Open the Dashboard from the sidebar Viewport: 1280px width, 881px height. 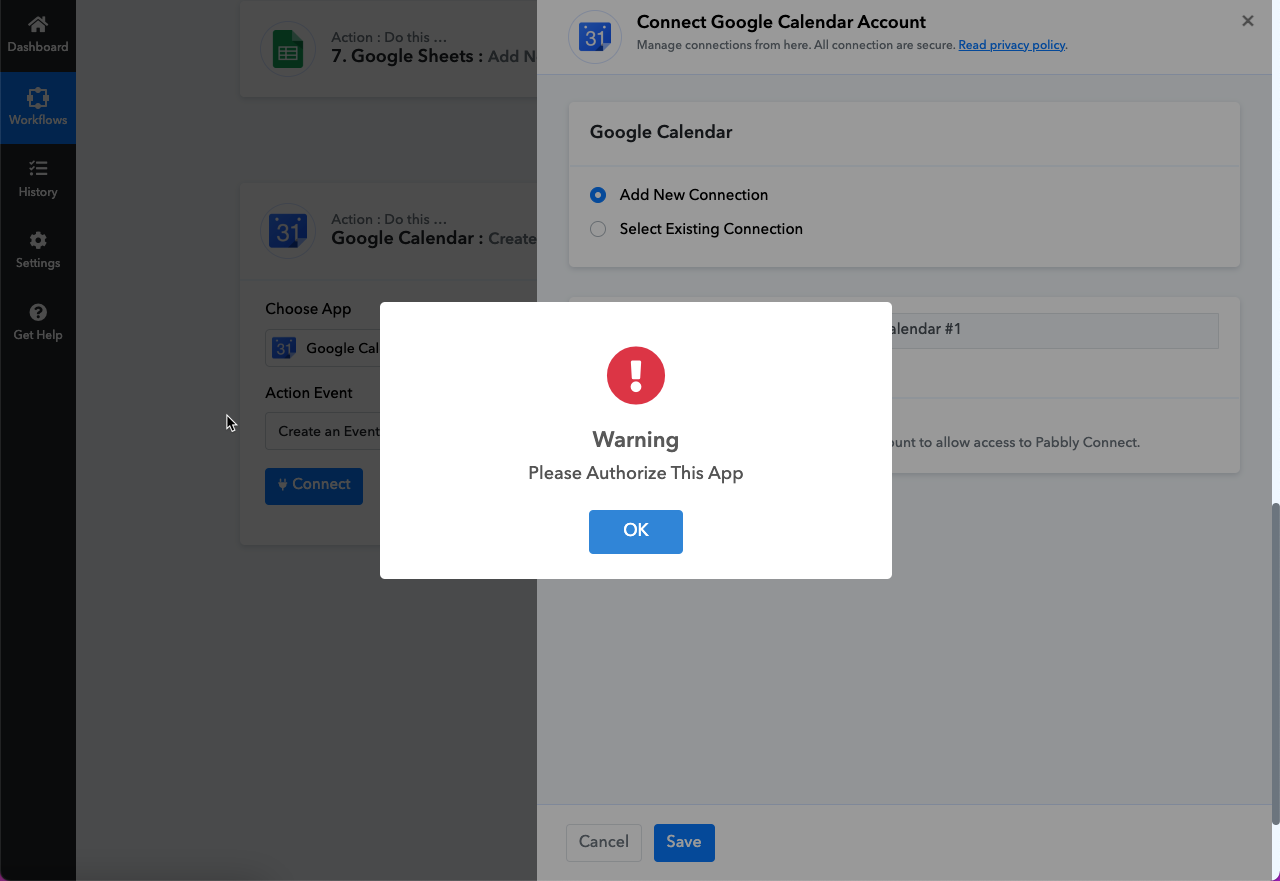(38, 34)
